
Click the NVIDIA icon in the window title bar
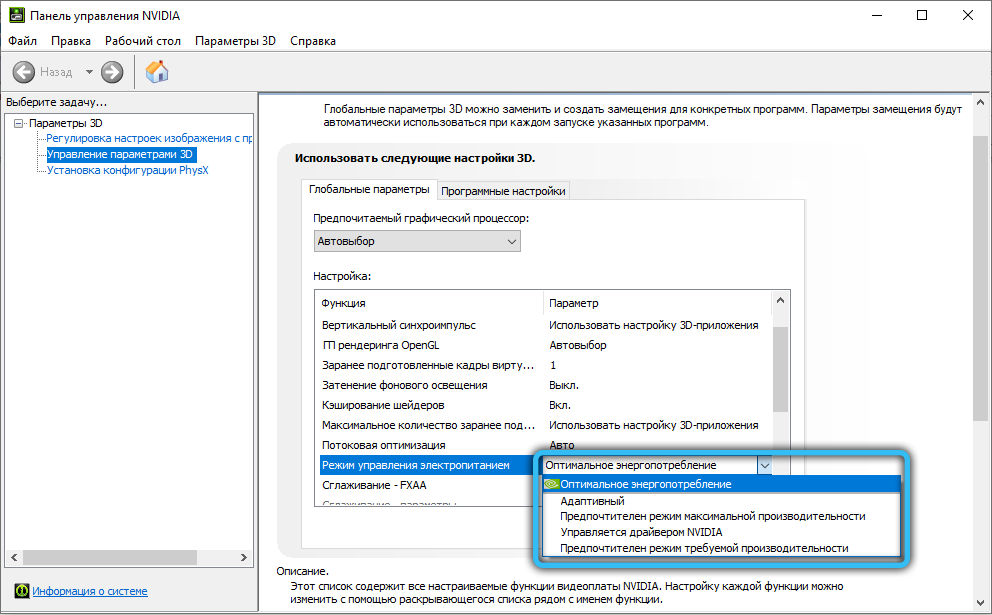point(16,16)
